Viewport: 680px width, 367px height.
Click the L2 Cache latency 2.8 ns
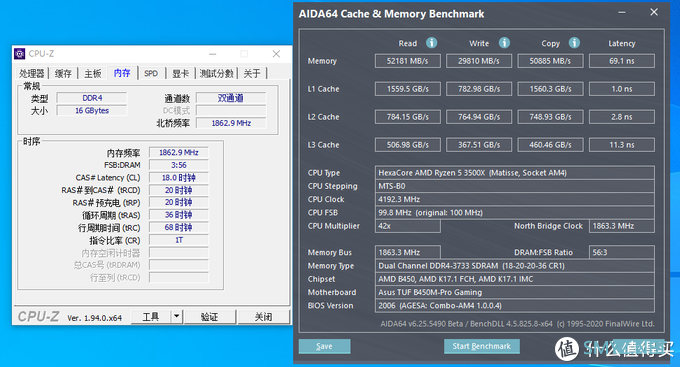(621, 117)
